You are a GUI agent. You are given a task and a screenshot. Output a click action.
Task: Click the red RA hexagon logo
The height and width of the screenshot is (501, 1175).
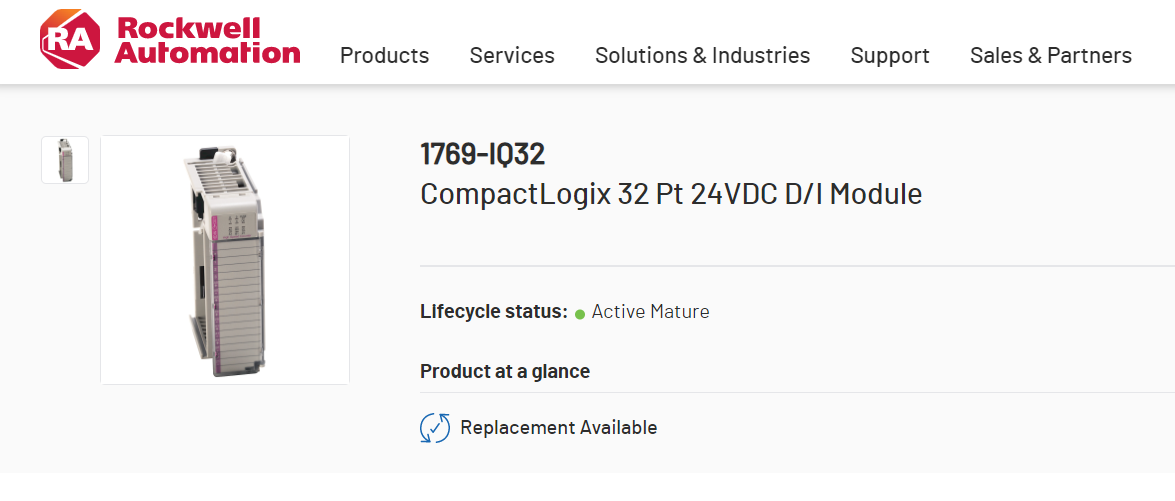click(x=70, y=40)
